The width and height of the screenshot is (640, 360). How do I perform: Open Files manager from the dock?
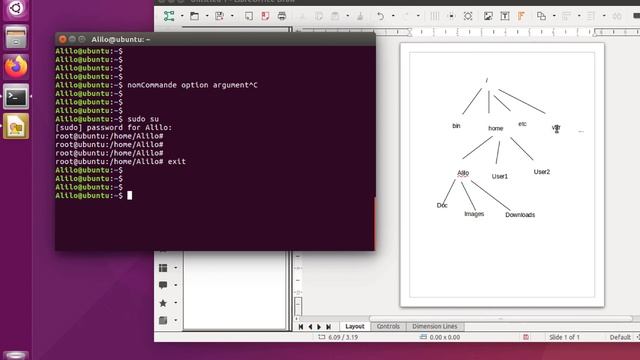(16, 37)
